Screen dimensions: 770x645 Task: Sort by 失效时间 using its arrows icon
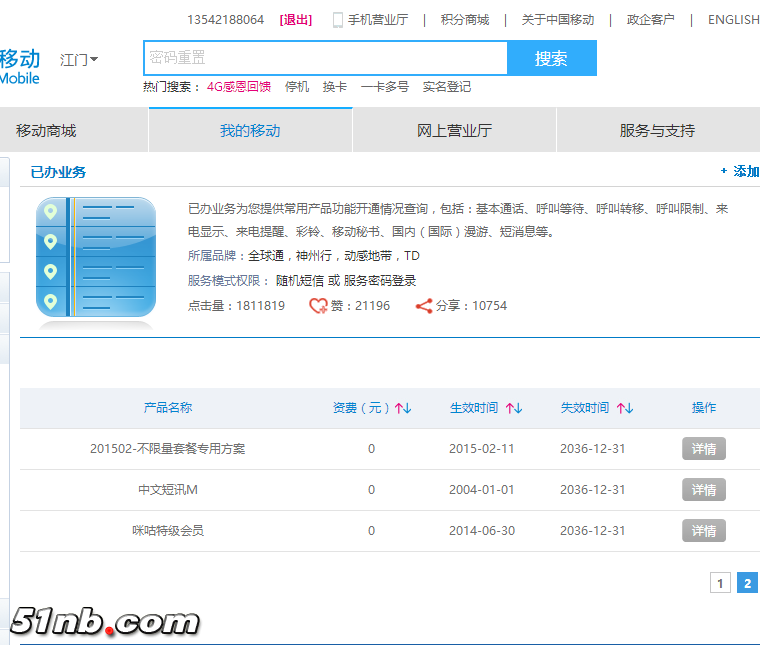pos(625,408)
